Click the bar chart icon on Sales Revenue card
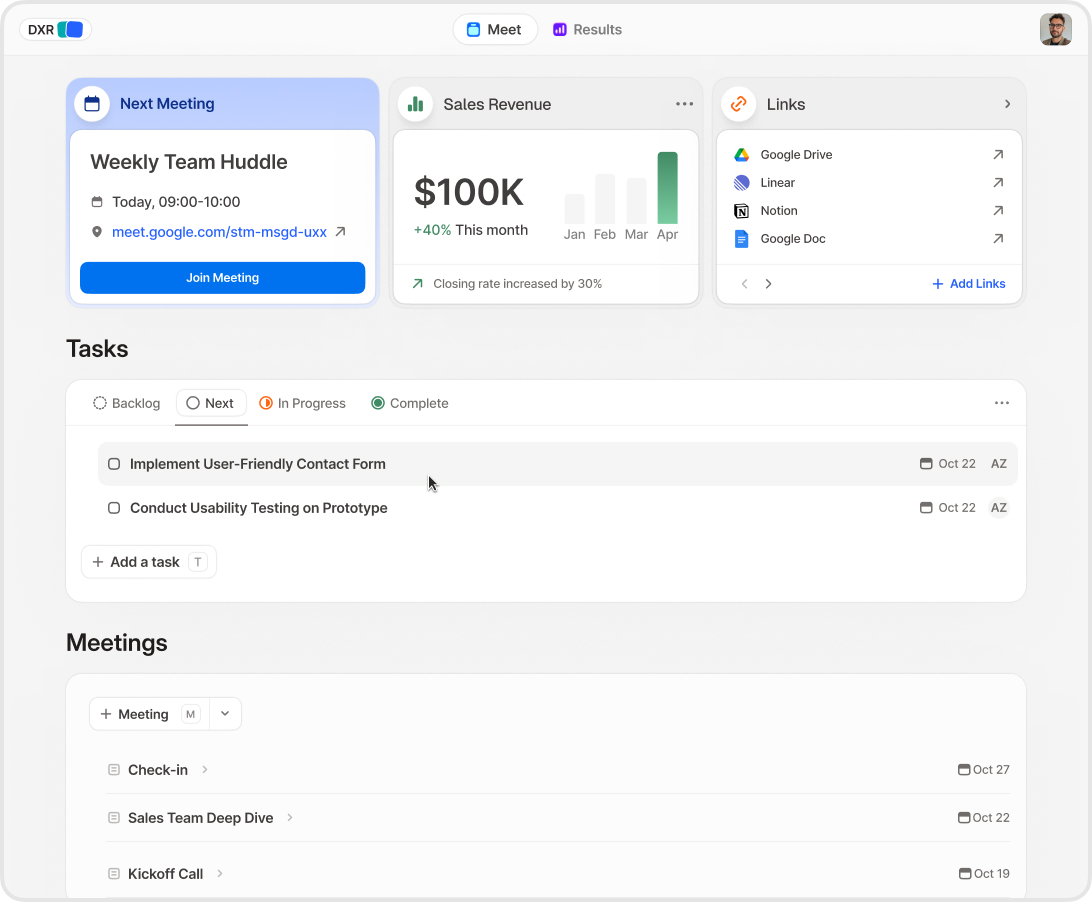1092x902 pixels. pyautogui.click(x=415, y=103)
